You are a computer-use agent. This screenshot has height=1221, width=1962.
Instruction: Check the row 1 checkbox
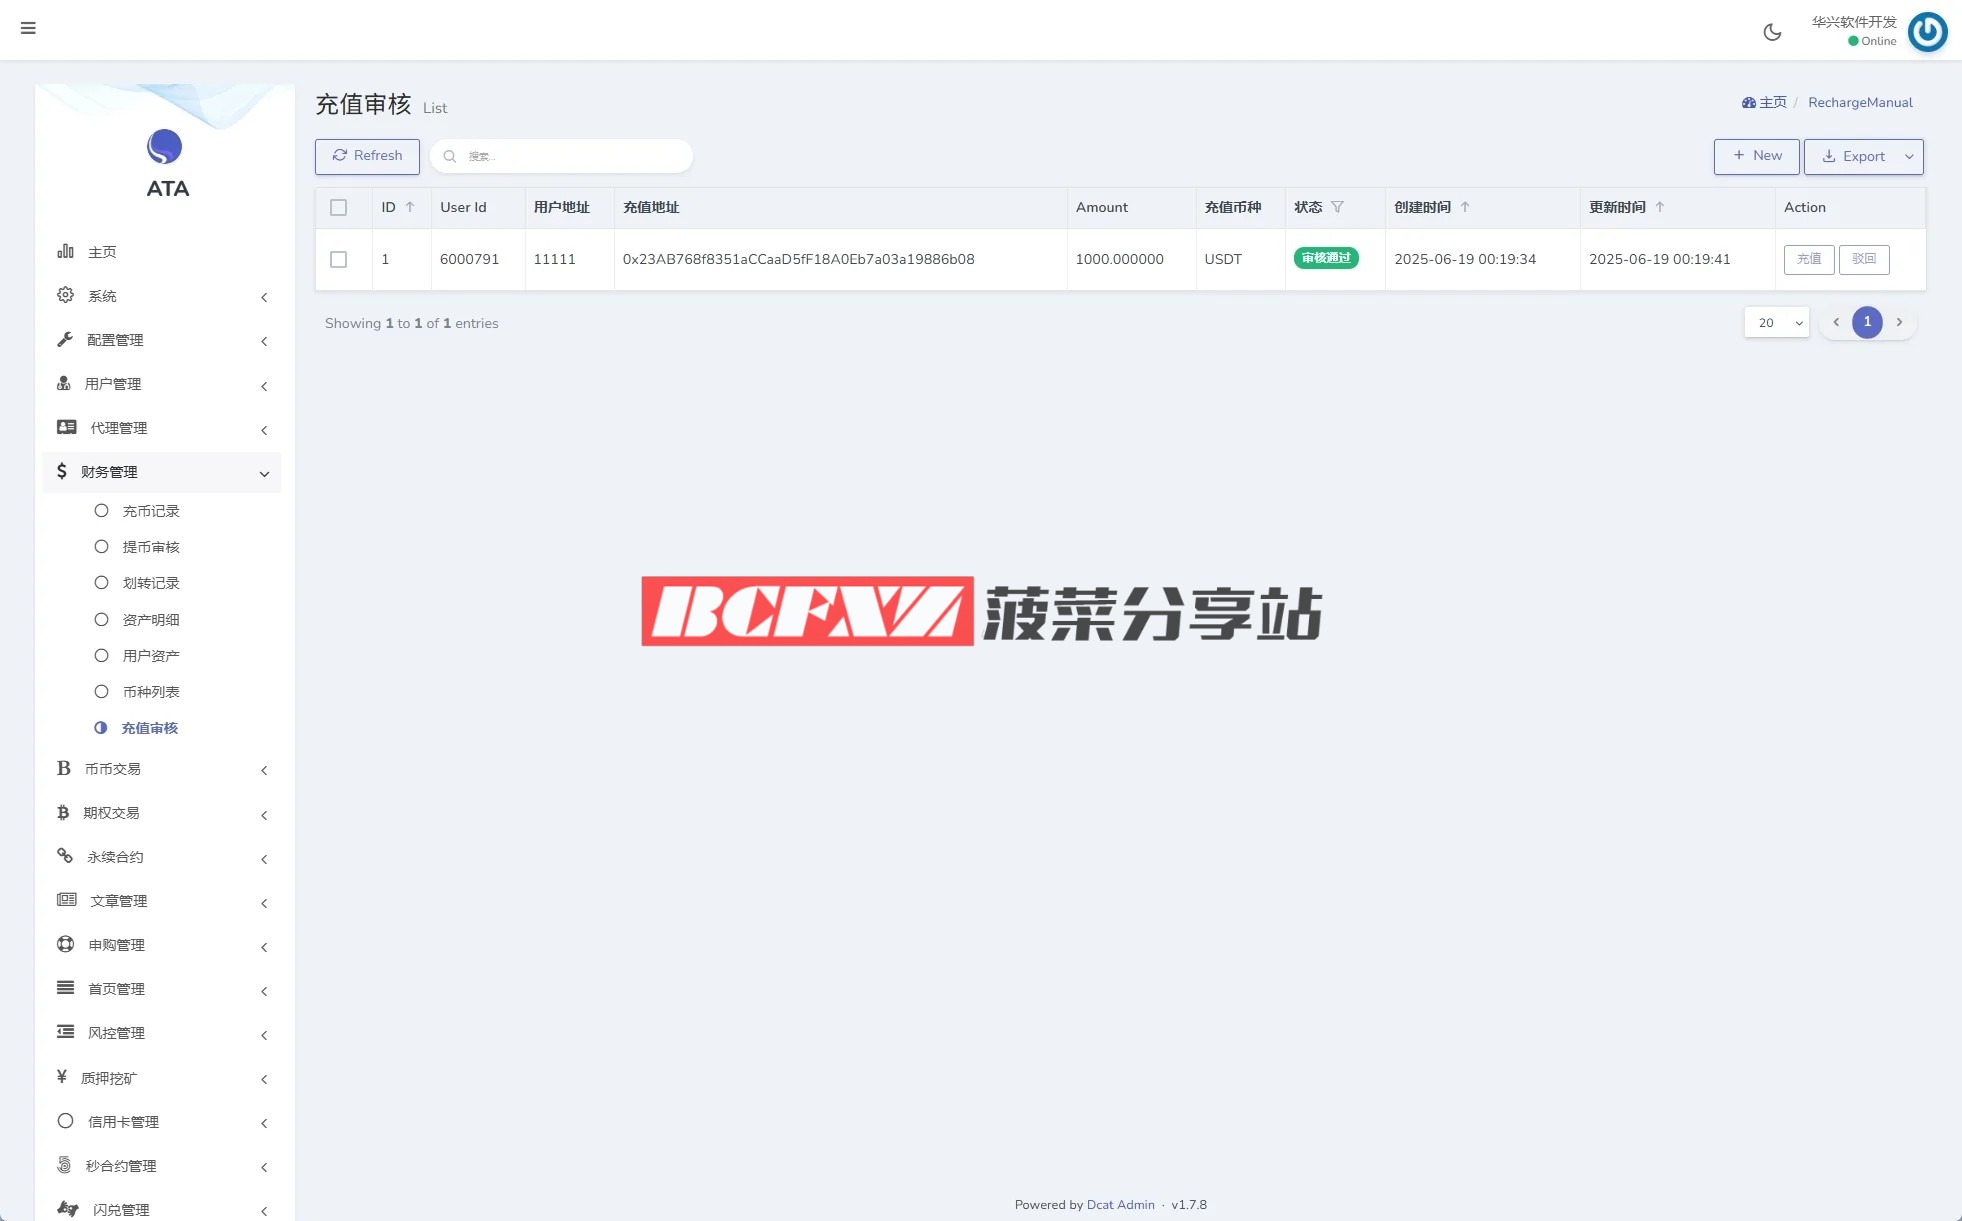338,259
